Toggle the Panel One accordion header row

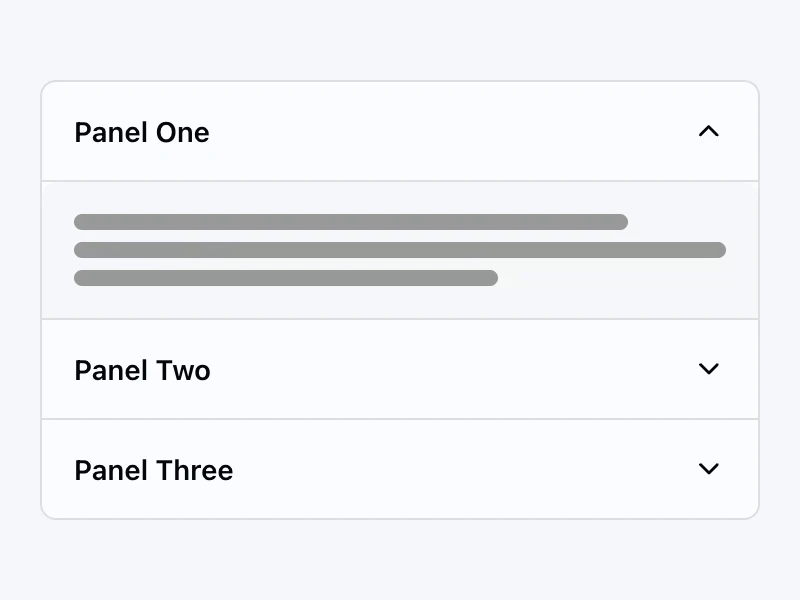(400, 132)
